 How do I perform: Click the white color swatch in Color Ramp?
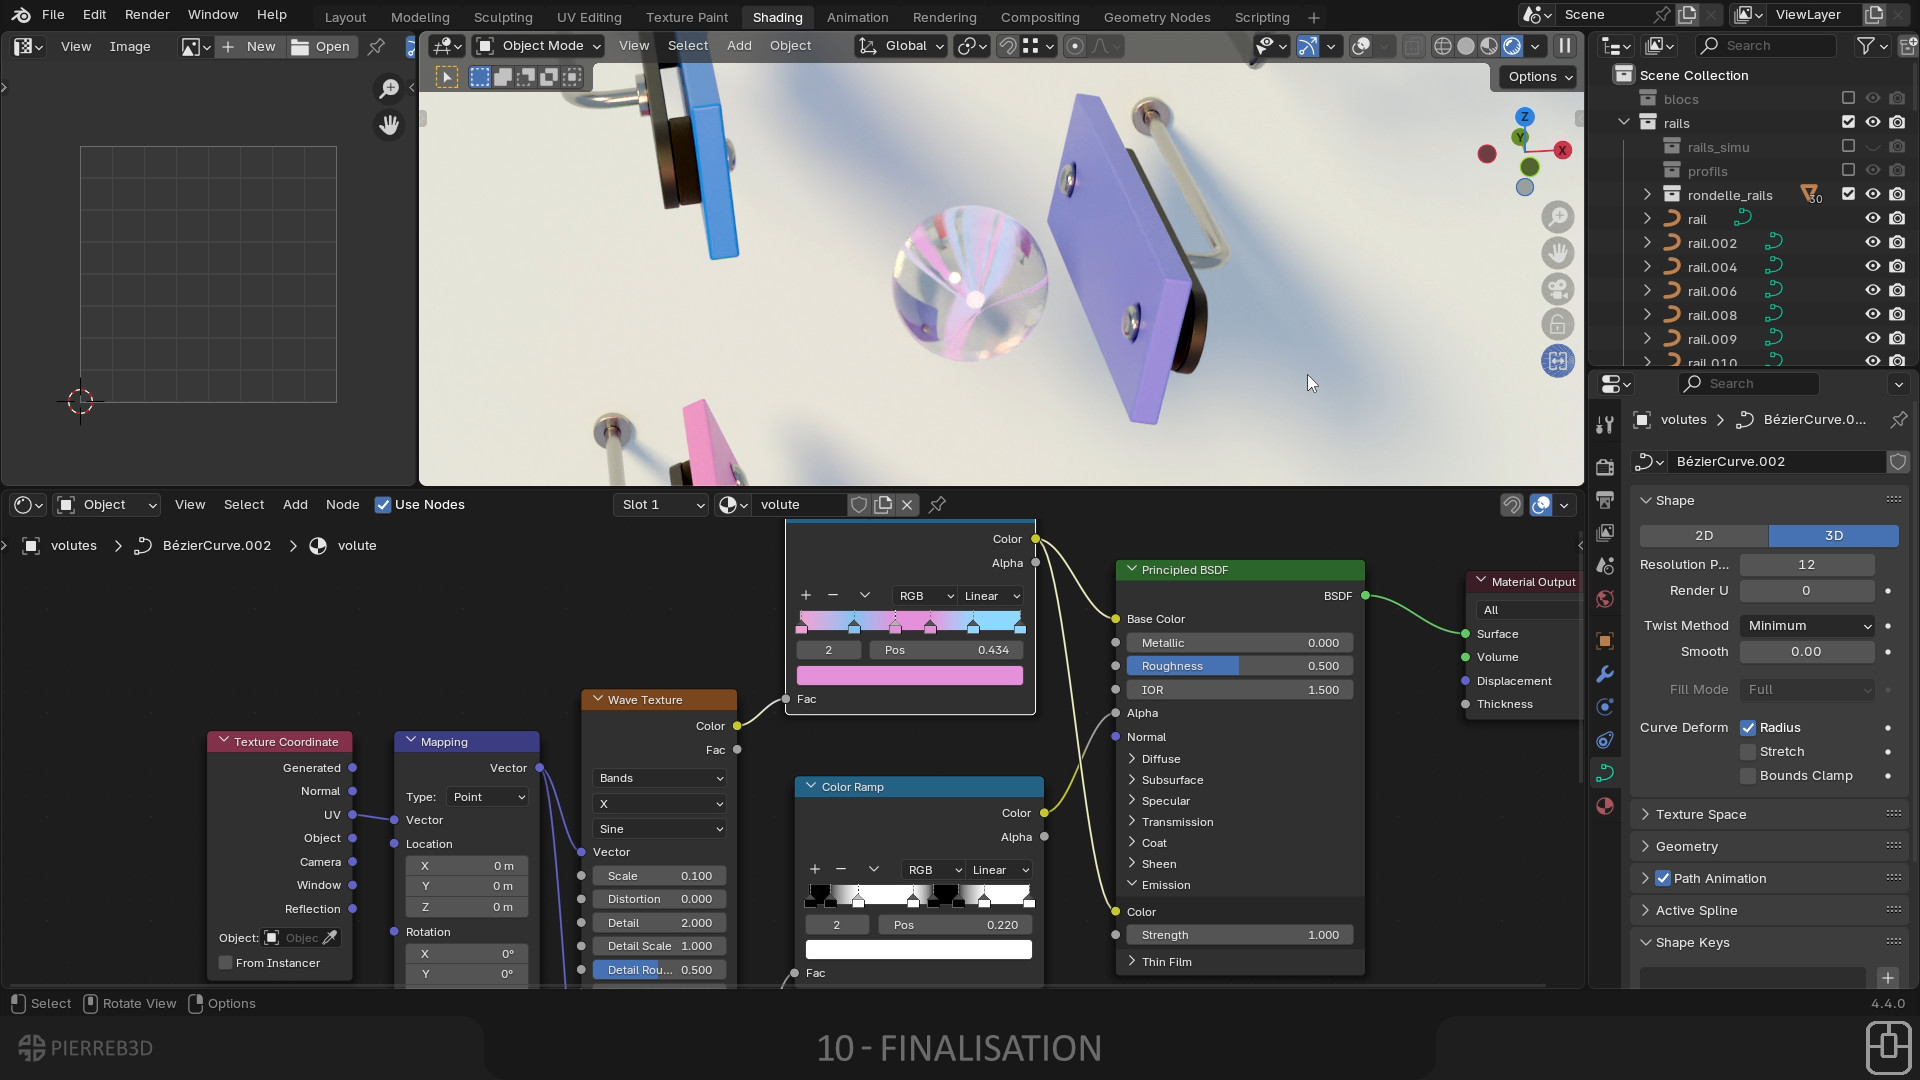coord(919,950)
